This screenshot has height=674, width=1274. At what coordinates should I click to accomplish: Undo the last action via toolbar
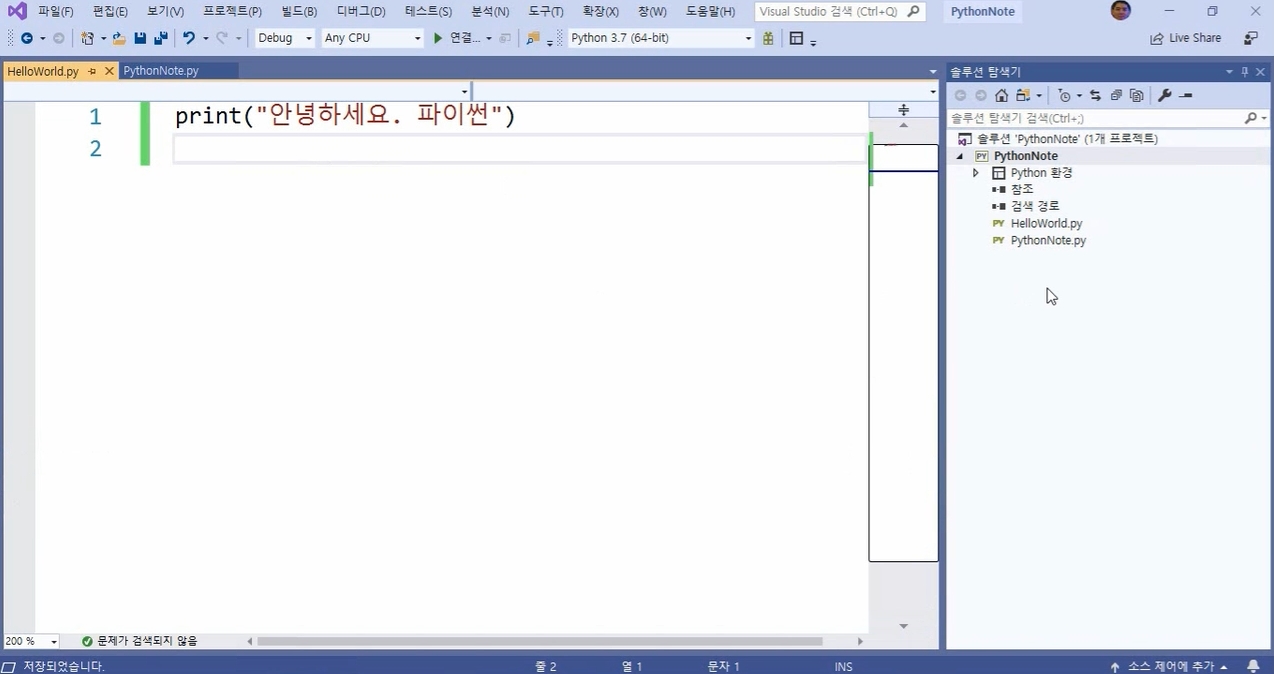point(188,38)
